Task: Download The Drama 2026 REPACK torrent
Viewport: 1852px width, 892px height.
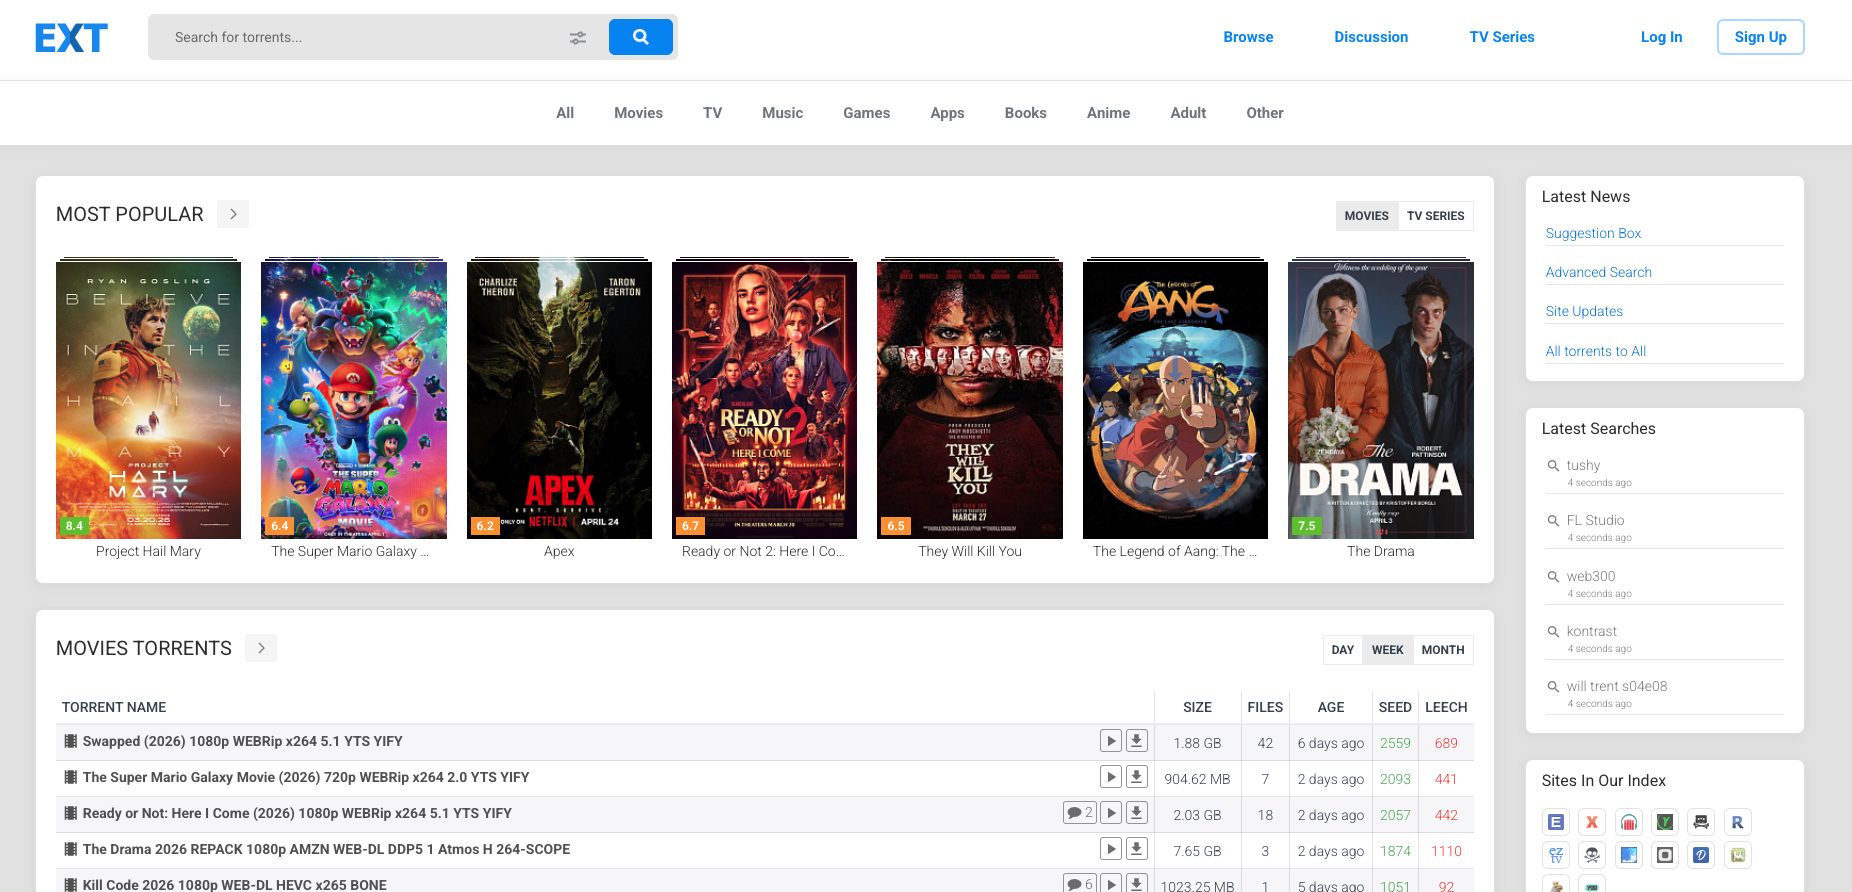Action: pyautogui.click(x=1137, y=849)
